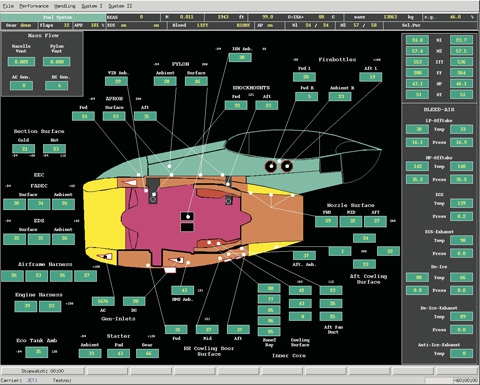Viewport: 480px width, 385px height.
Task: Click the VIB Amb. value box
Action: pyautogui.click(x=116, y=81)
